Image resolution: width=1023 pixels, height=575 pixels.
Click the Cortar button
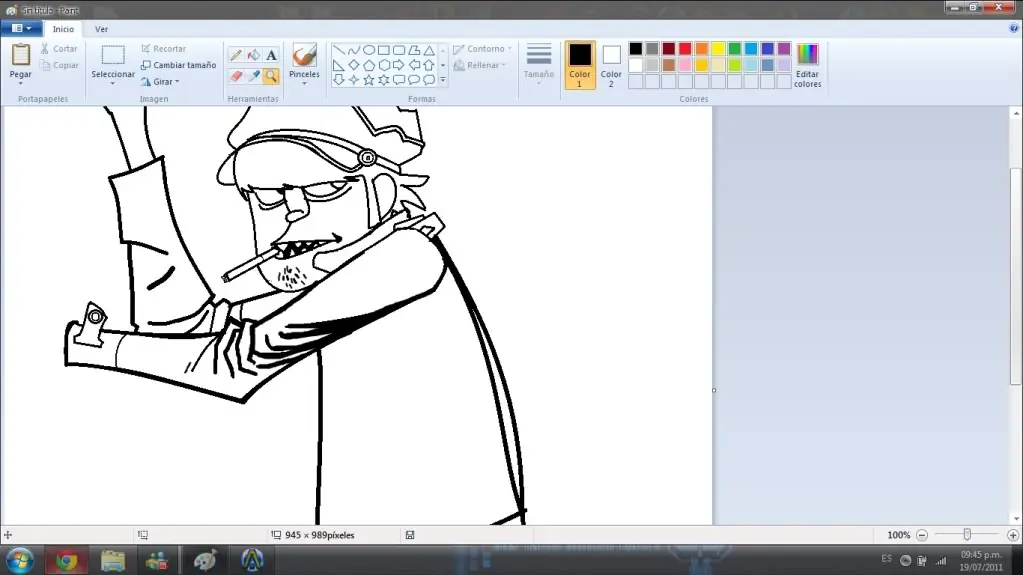pyautogui.click(x=59, y=49)
